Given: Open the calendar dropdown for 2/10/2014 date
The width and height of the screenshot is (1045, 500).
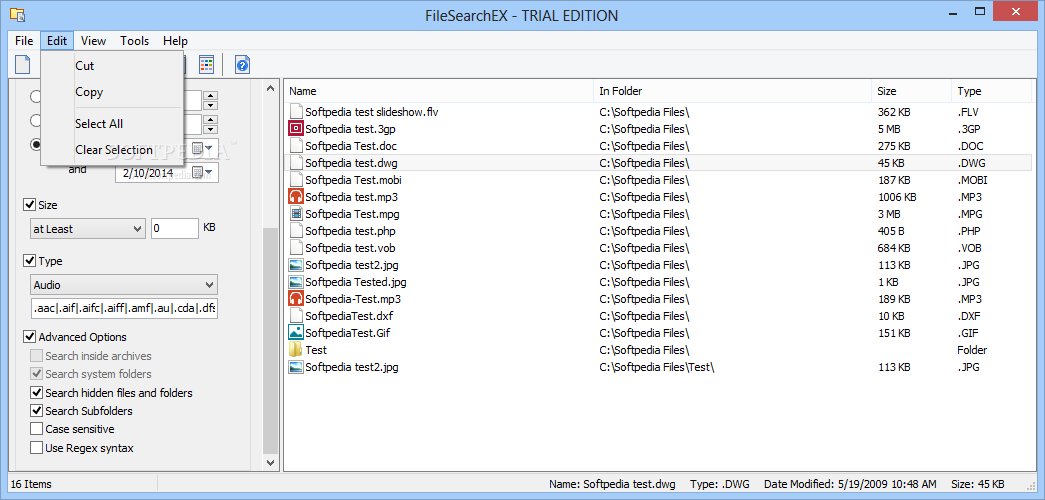Looking at the screenshot, I should pos(202,172).
